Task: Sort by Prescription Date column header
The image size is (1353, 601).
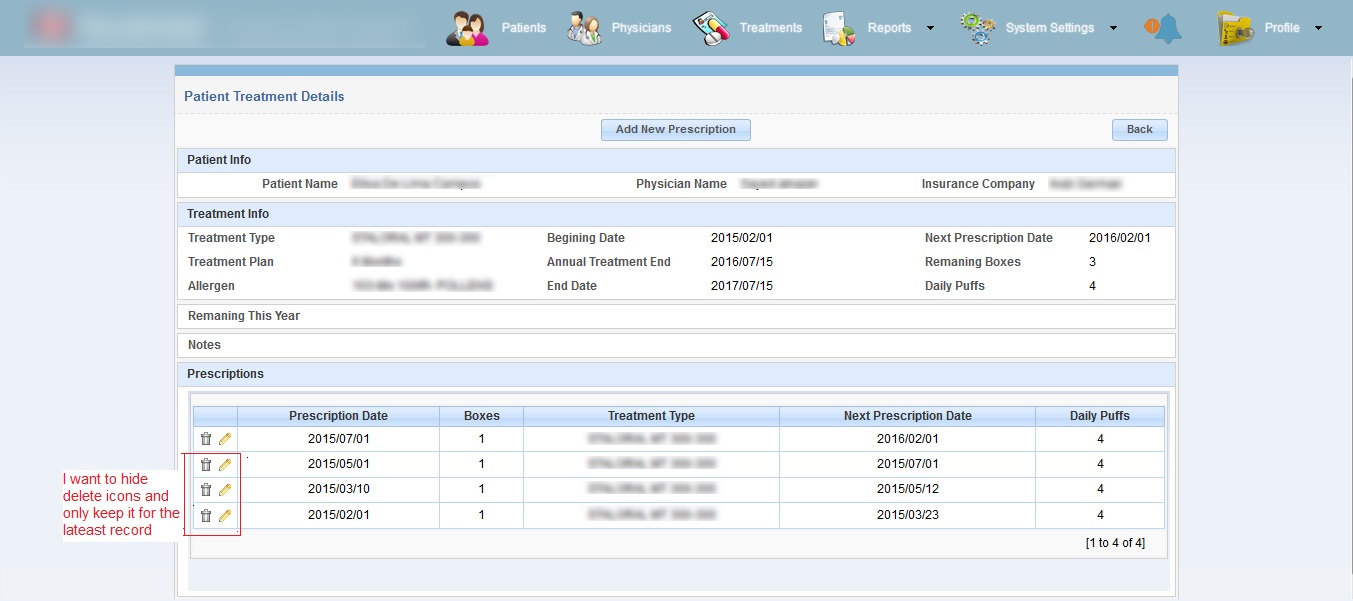Action: 338,416
